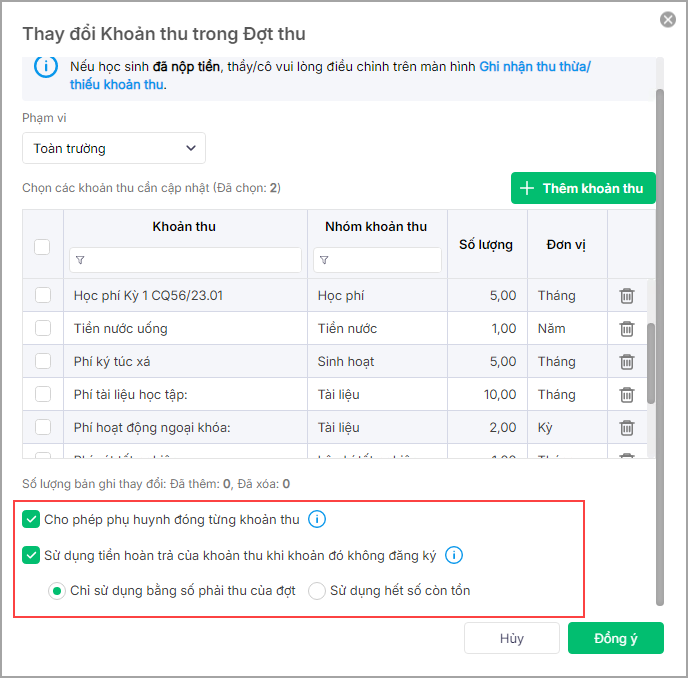Open the Phạm vi Toàn trường dropdown
The image size is (688, 678).
[114, 148]
